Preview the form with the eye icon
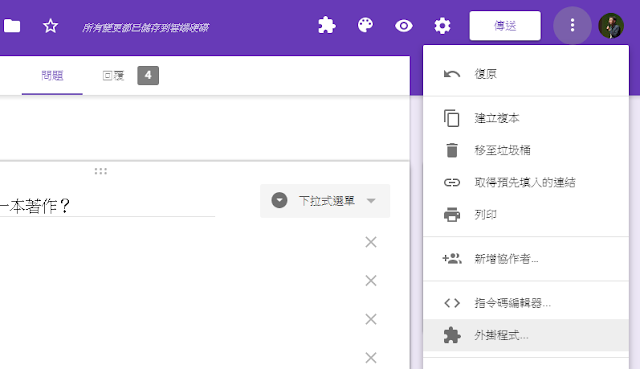The image size is (640, 369). [x=404, y=26]
